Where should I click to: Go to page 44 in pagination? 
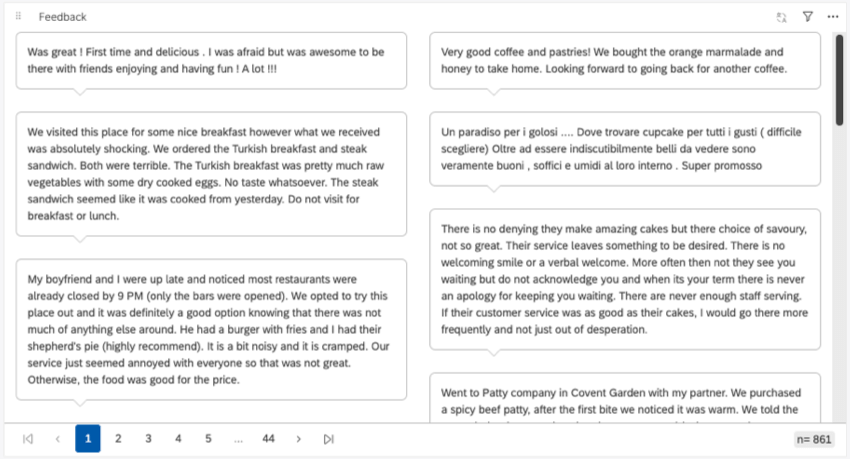pyautogui.click(x=268, y=439)
